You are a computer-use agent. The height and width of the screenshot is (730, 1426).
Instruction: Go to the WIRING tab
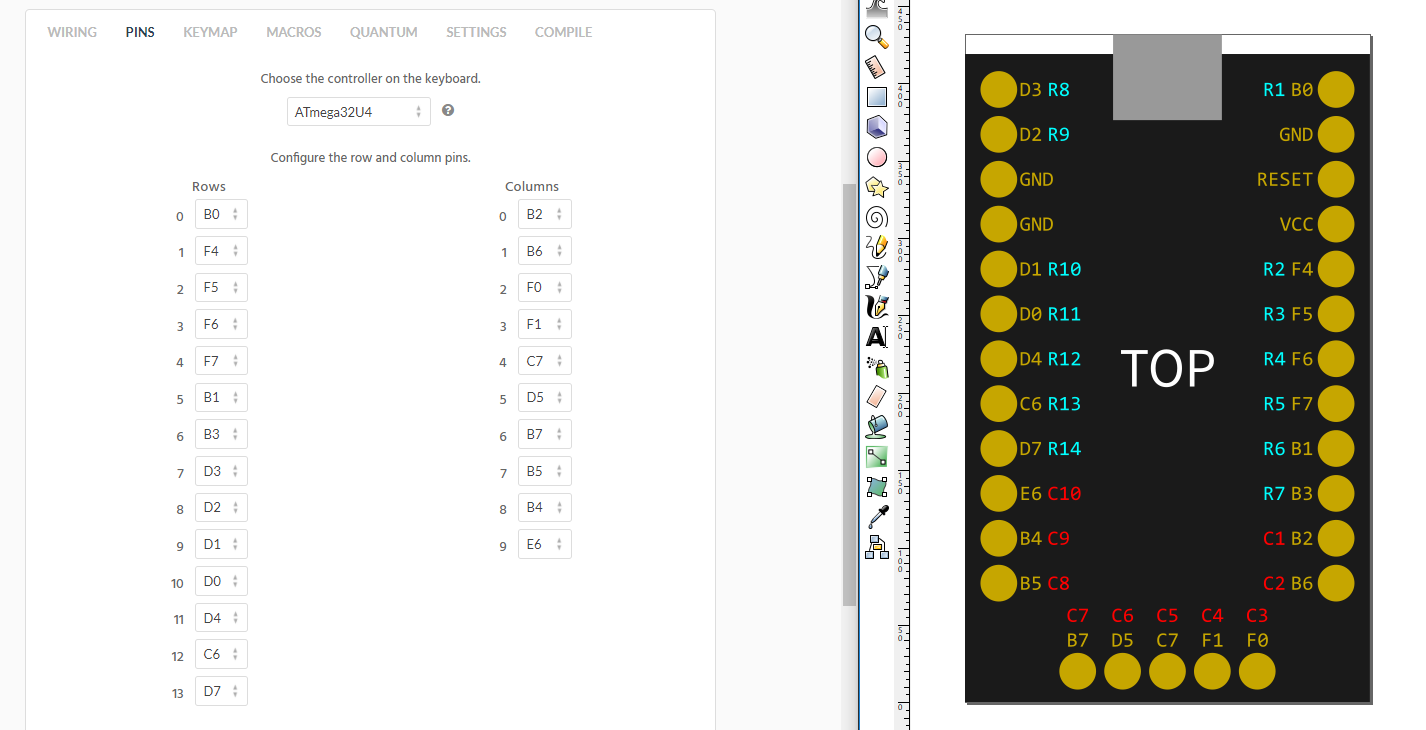pyautogui.click(x=72, y=32)
